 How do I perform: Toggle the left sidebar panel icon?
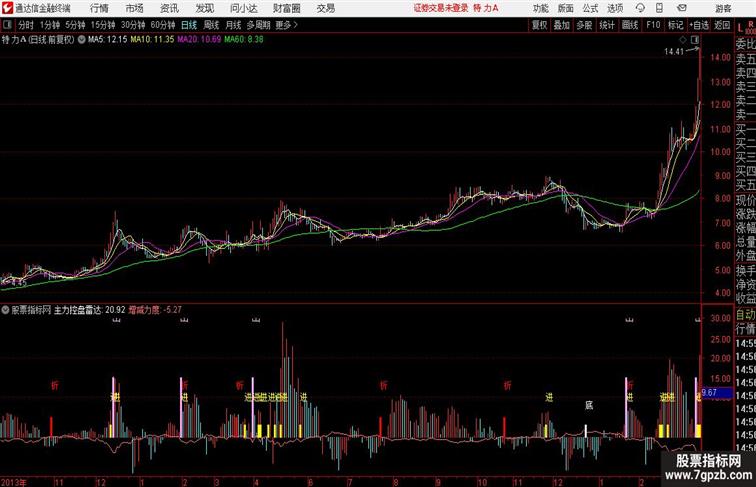click(7, 25)
